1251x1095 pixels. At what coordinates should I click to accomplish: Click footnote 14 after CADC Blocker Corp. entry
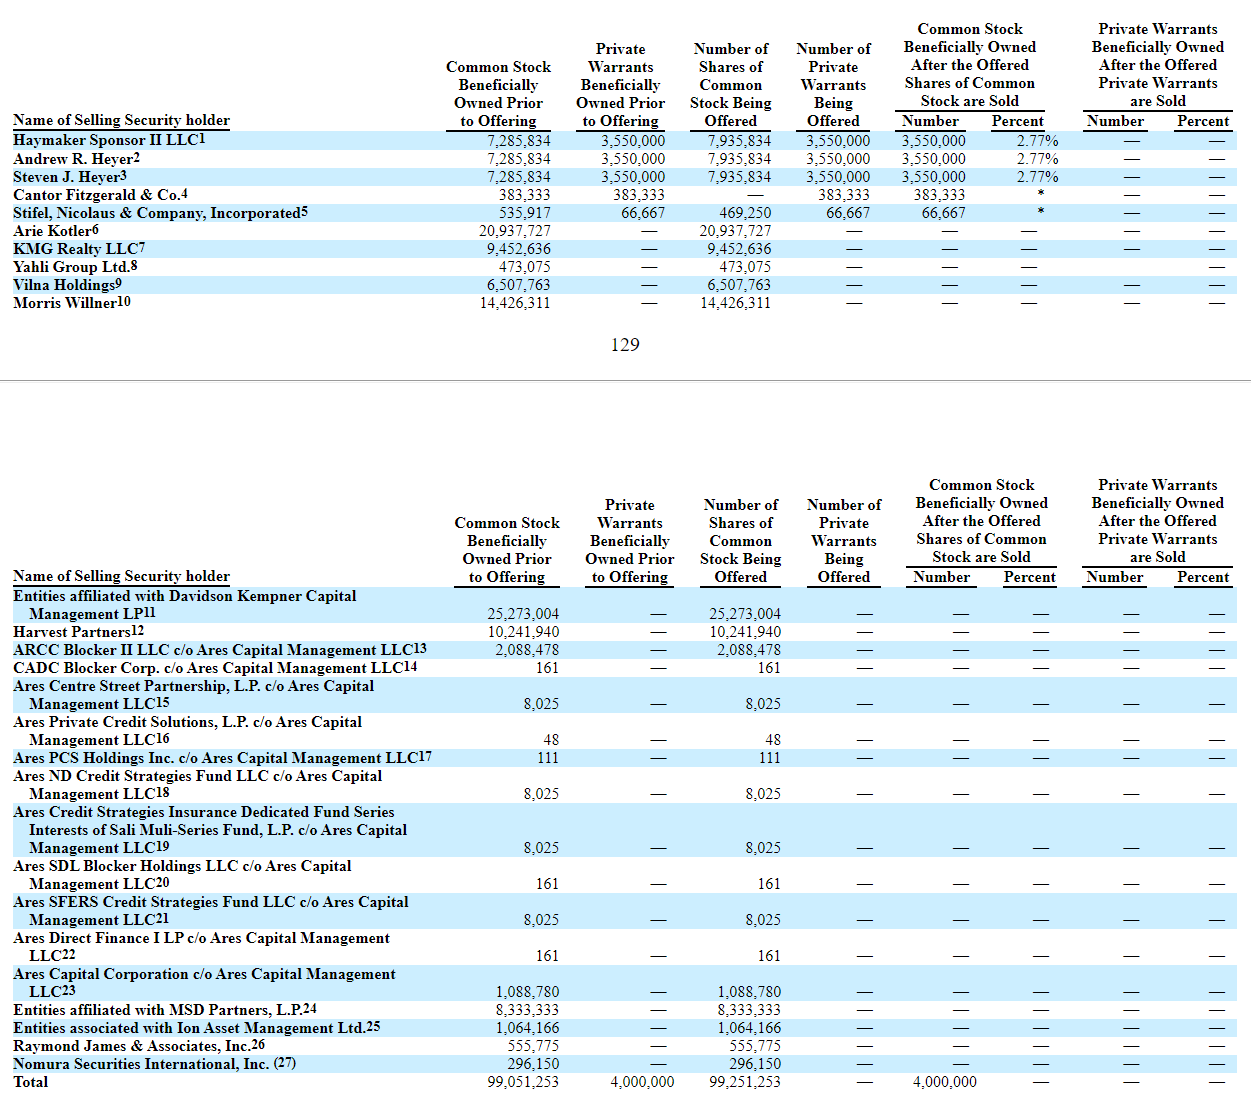pos(410,667)
